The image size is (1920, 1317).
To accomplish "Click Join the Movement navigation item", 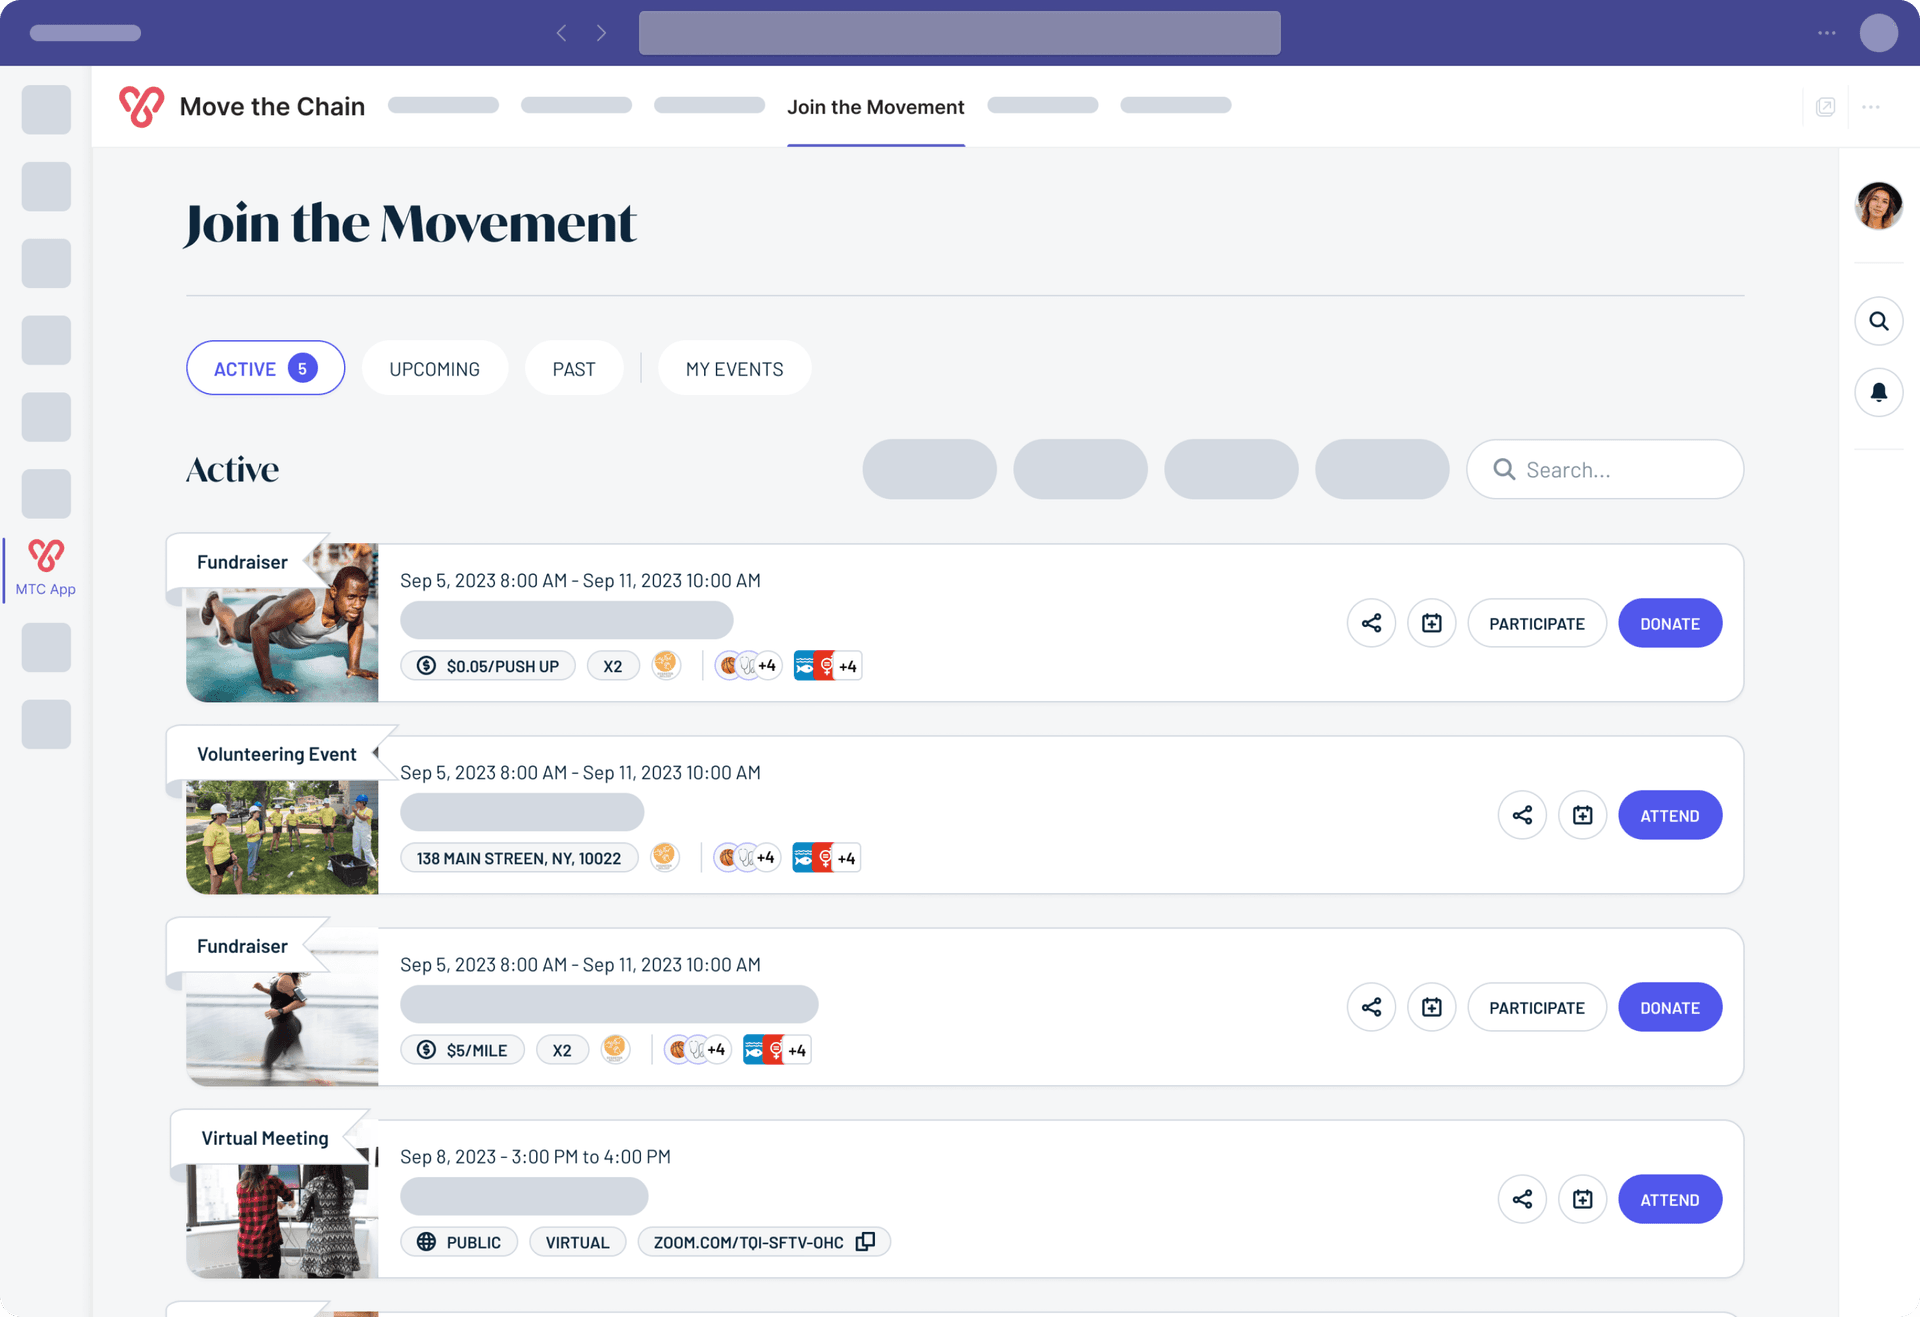I will pos(875,107).
